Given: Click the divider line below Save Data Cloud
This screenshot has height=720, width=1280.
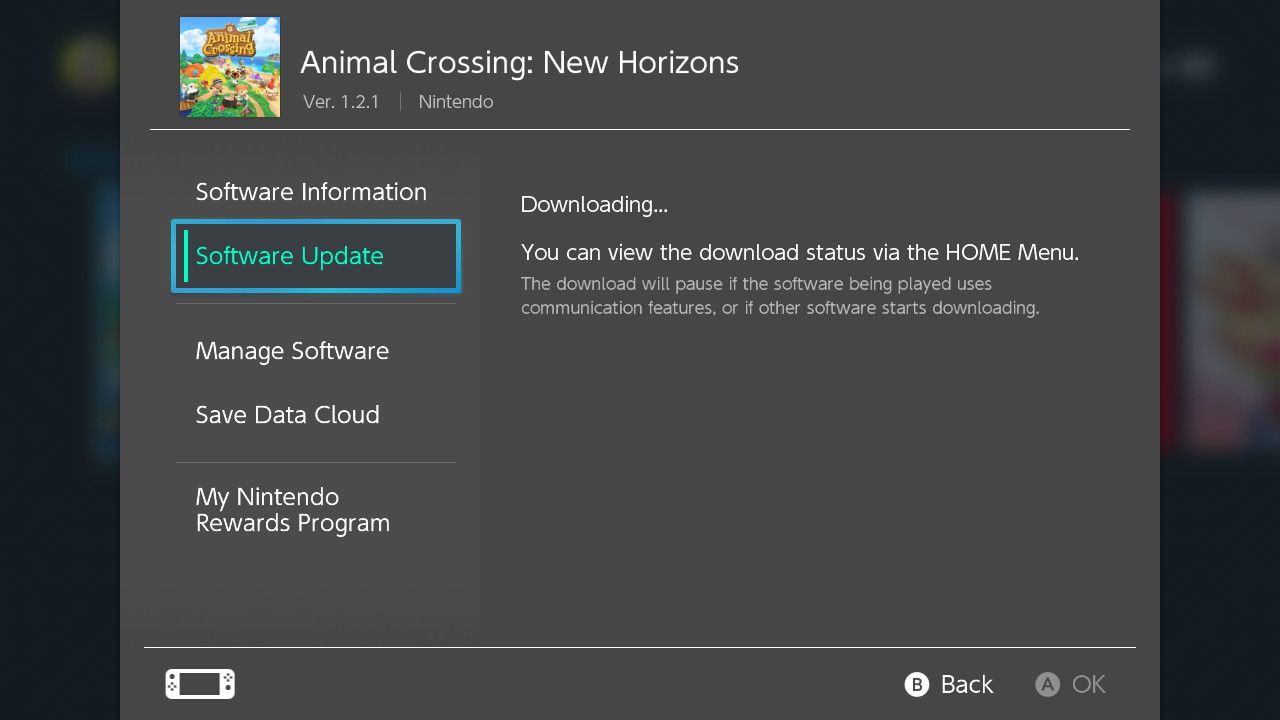Looking at the screenshot, I should (316, 462).
